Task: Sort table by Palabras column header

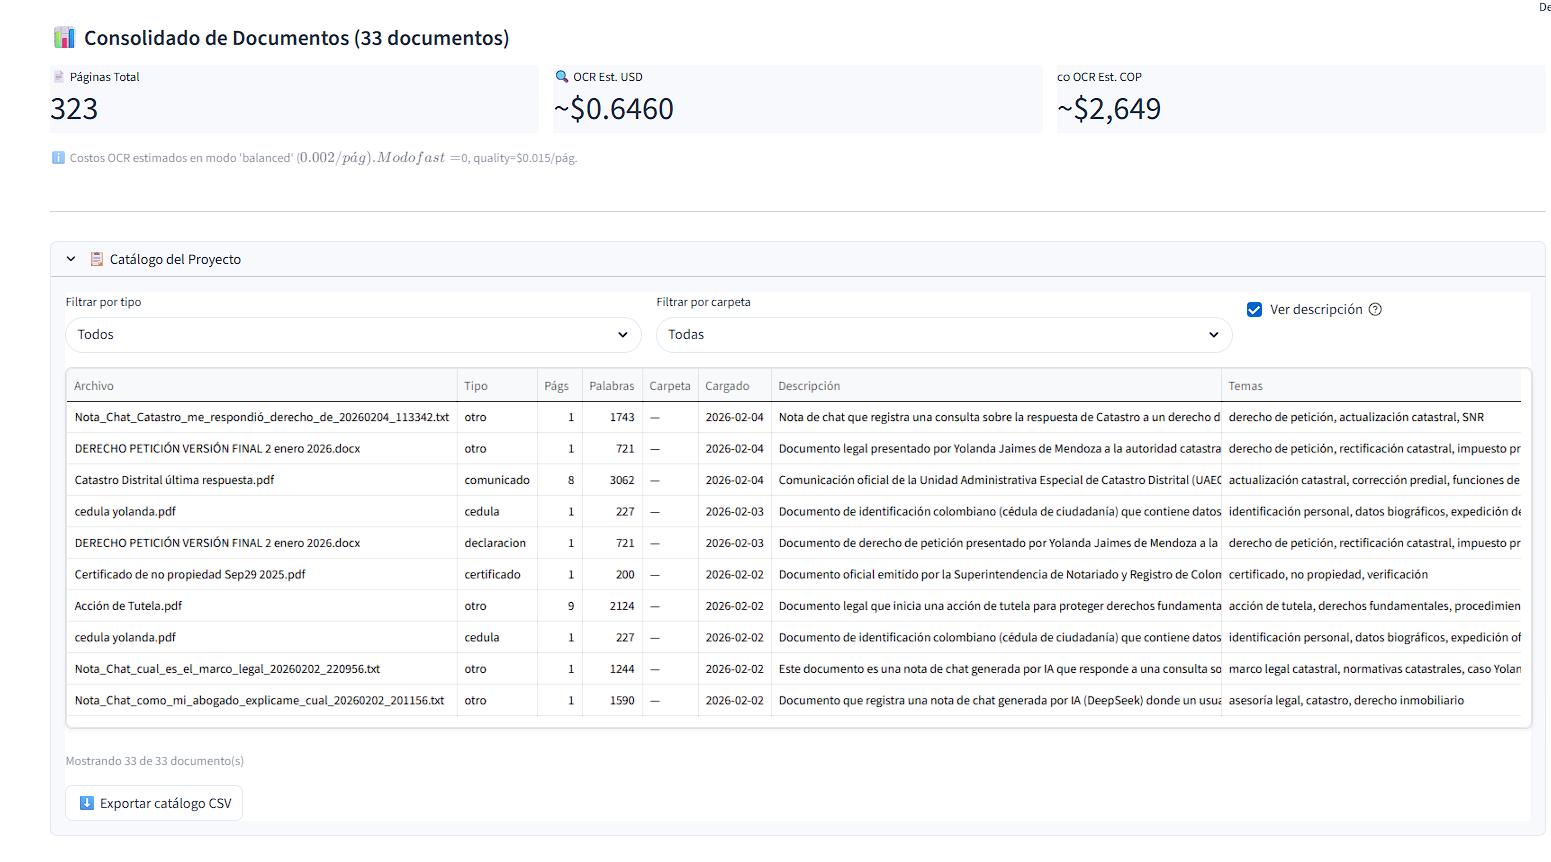Action: coord(611,386)
